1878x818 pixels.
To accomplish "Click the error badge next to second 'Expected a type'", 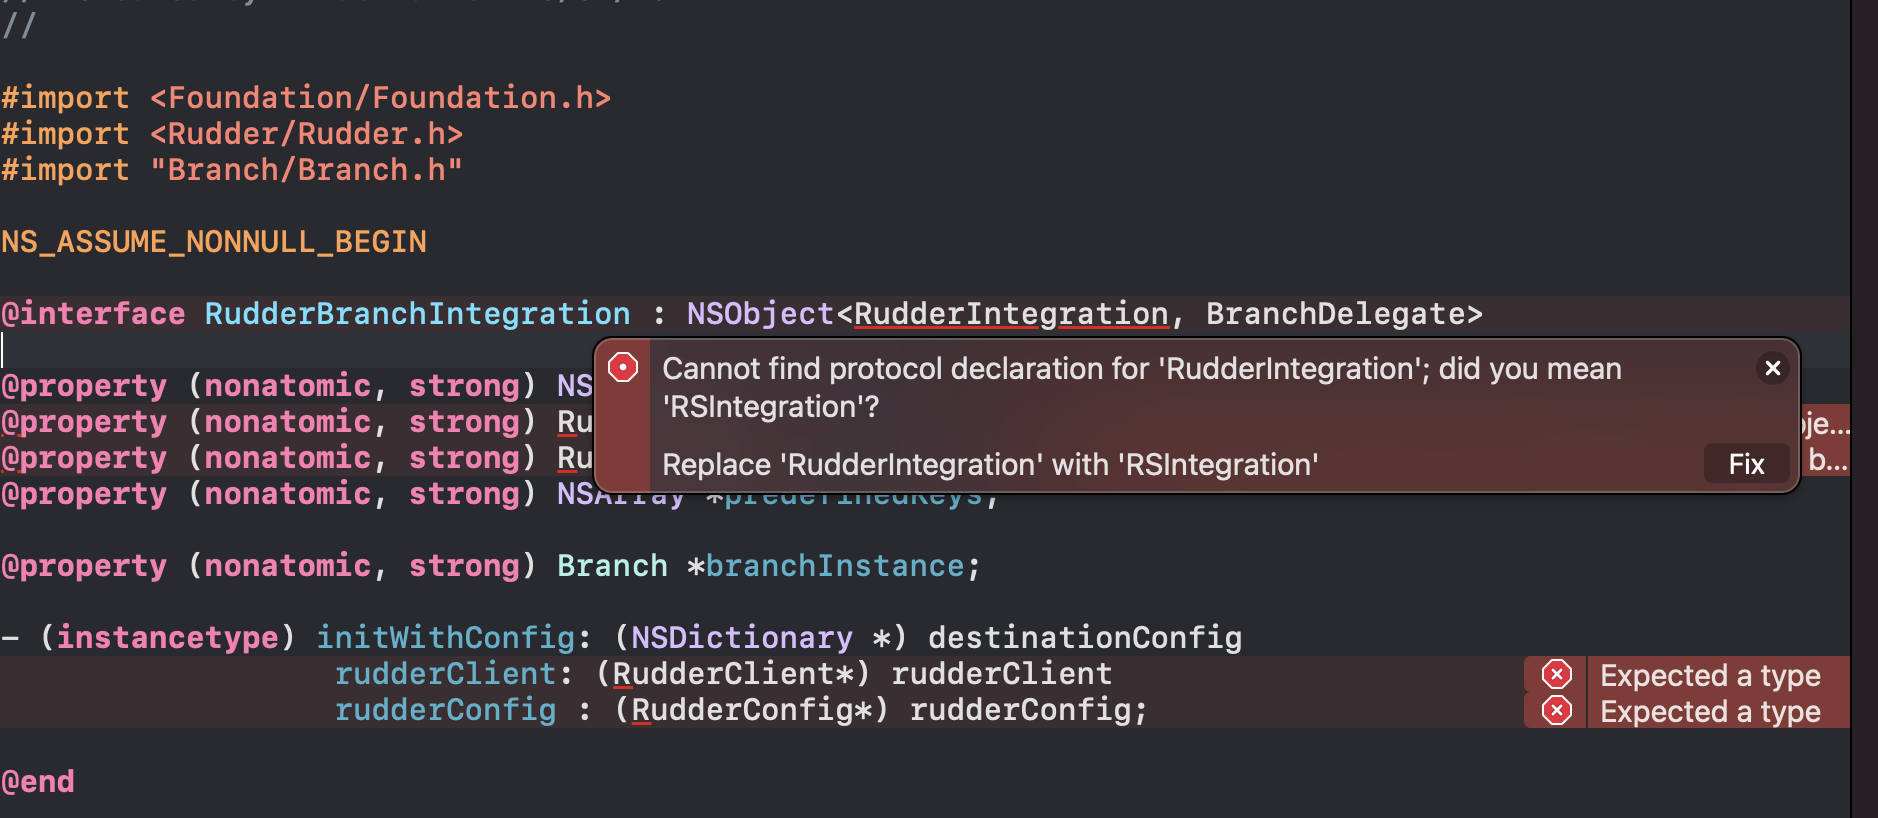I will 1556,711.
